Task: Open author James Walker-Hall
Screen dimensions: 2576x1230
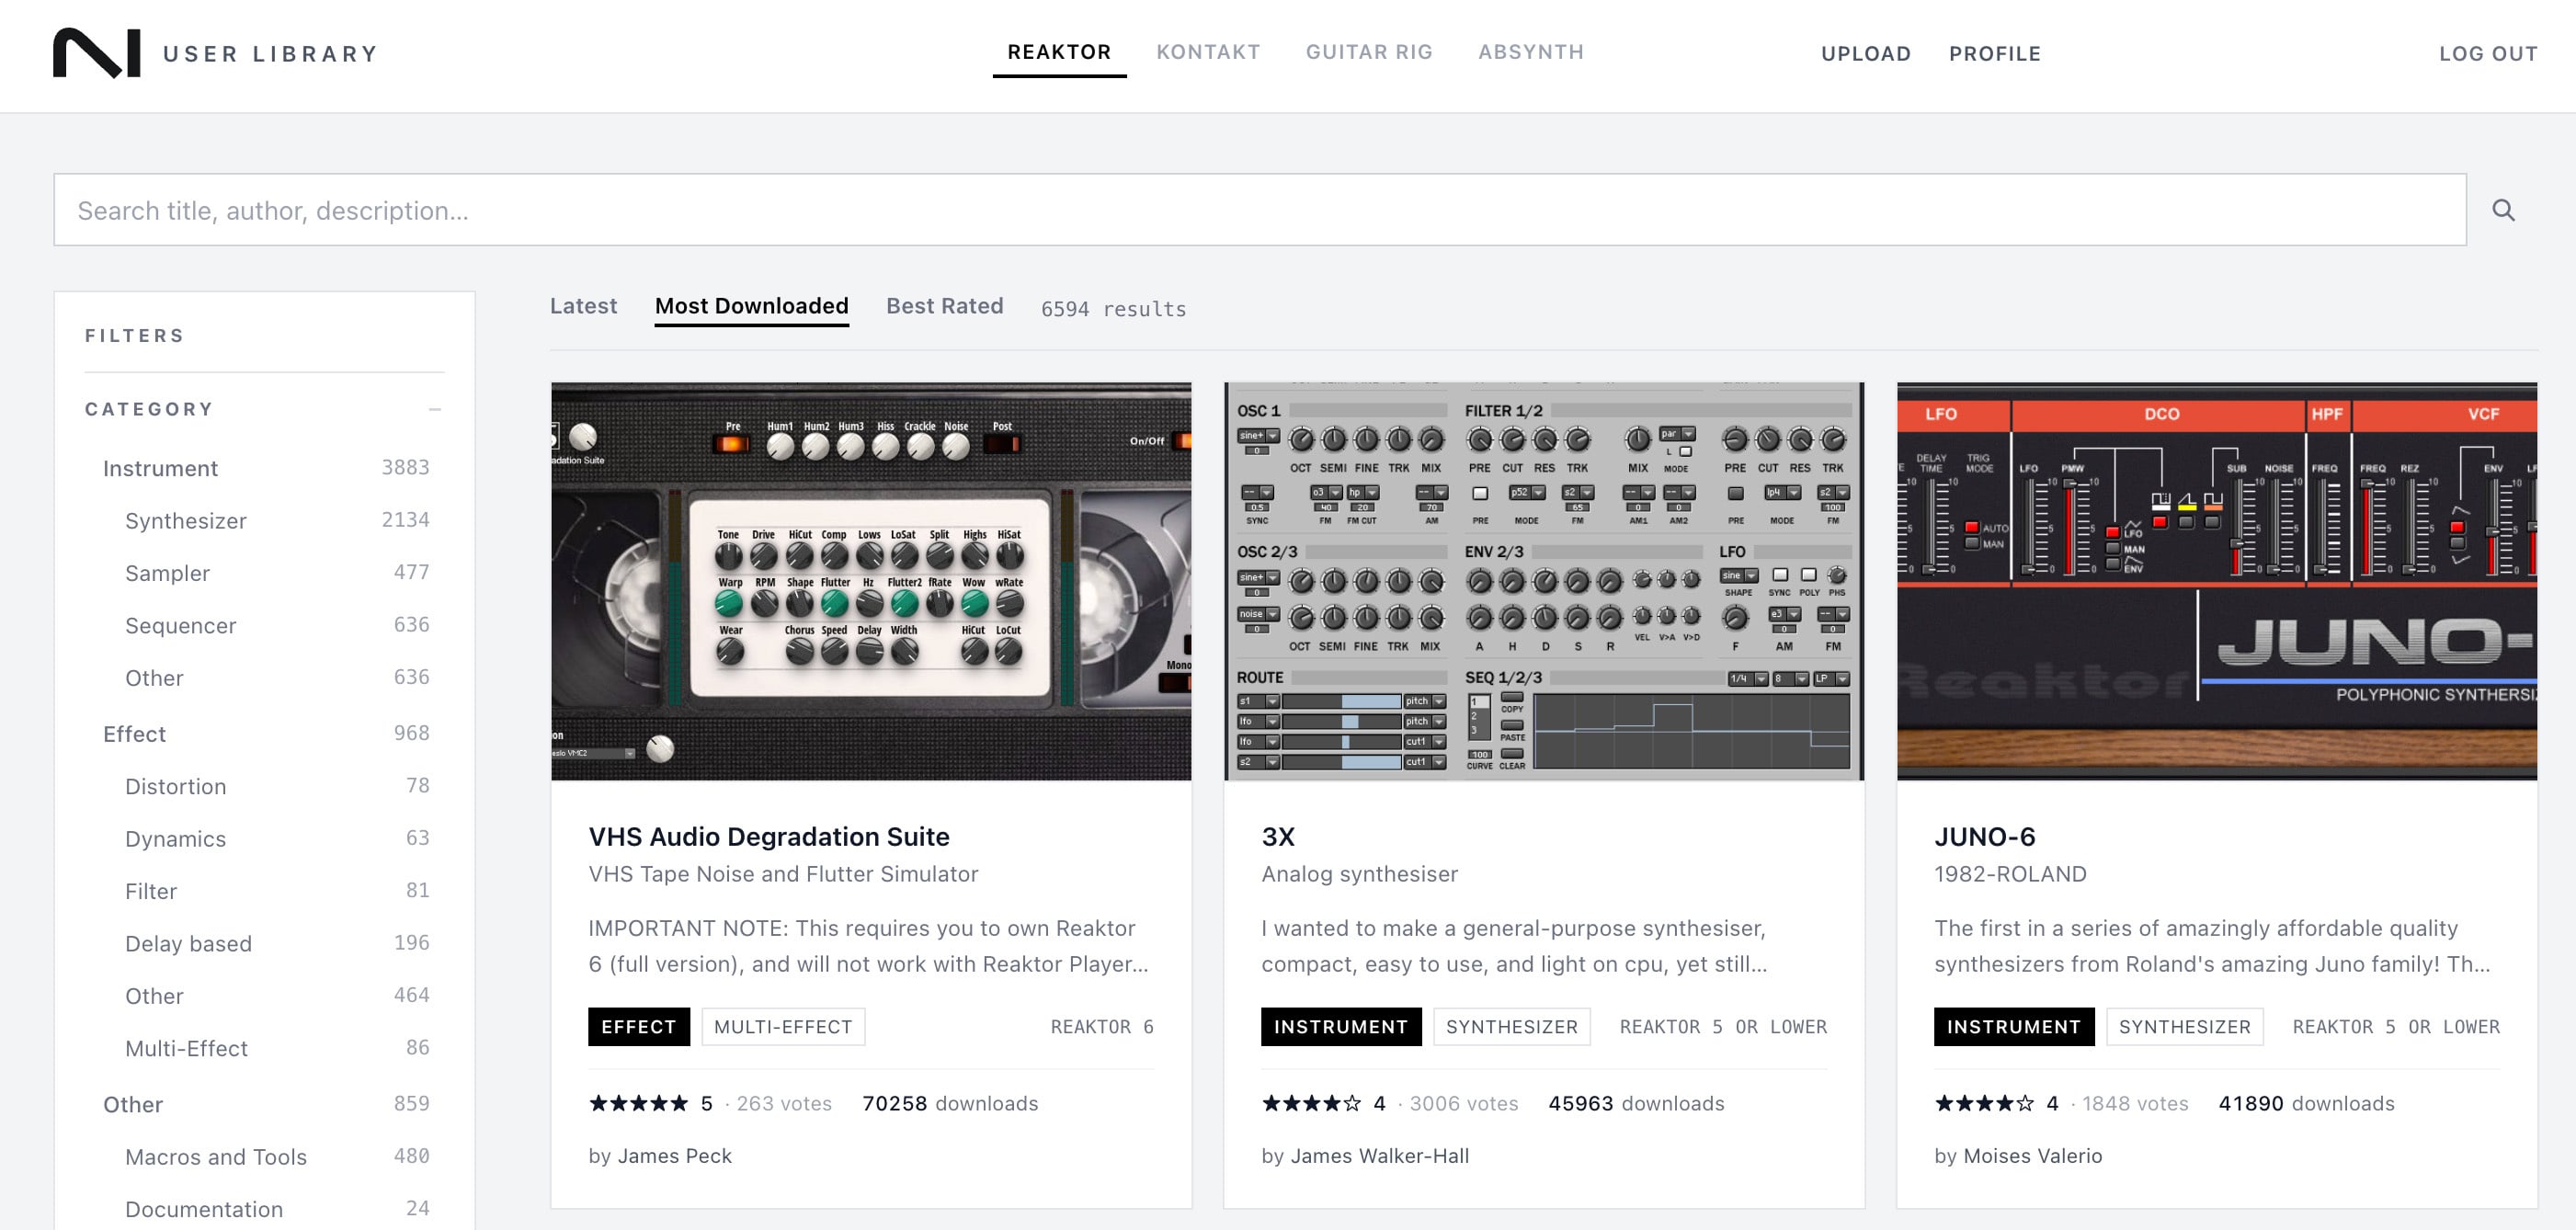Action: pyautogui.click(x=1380, y=1156)
